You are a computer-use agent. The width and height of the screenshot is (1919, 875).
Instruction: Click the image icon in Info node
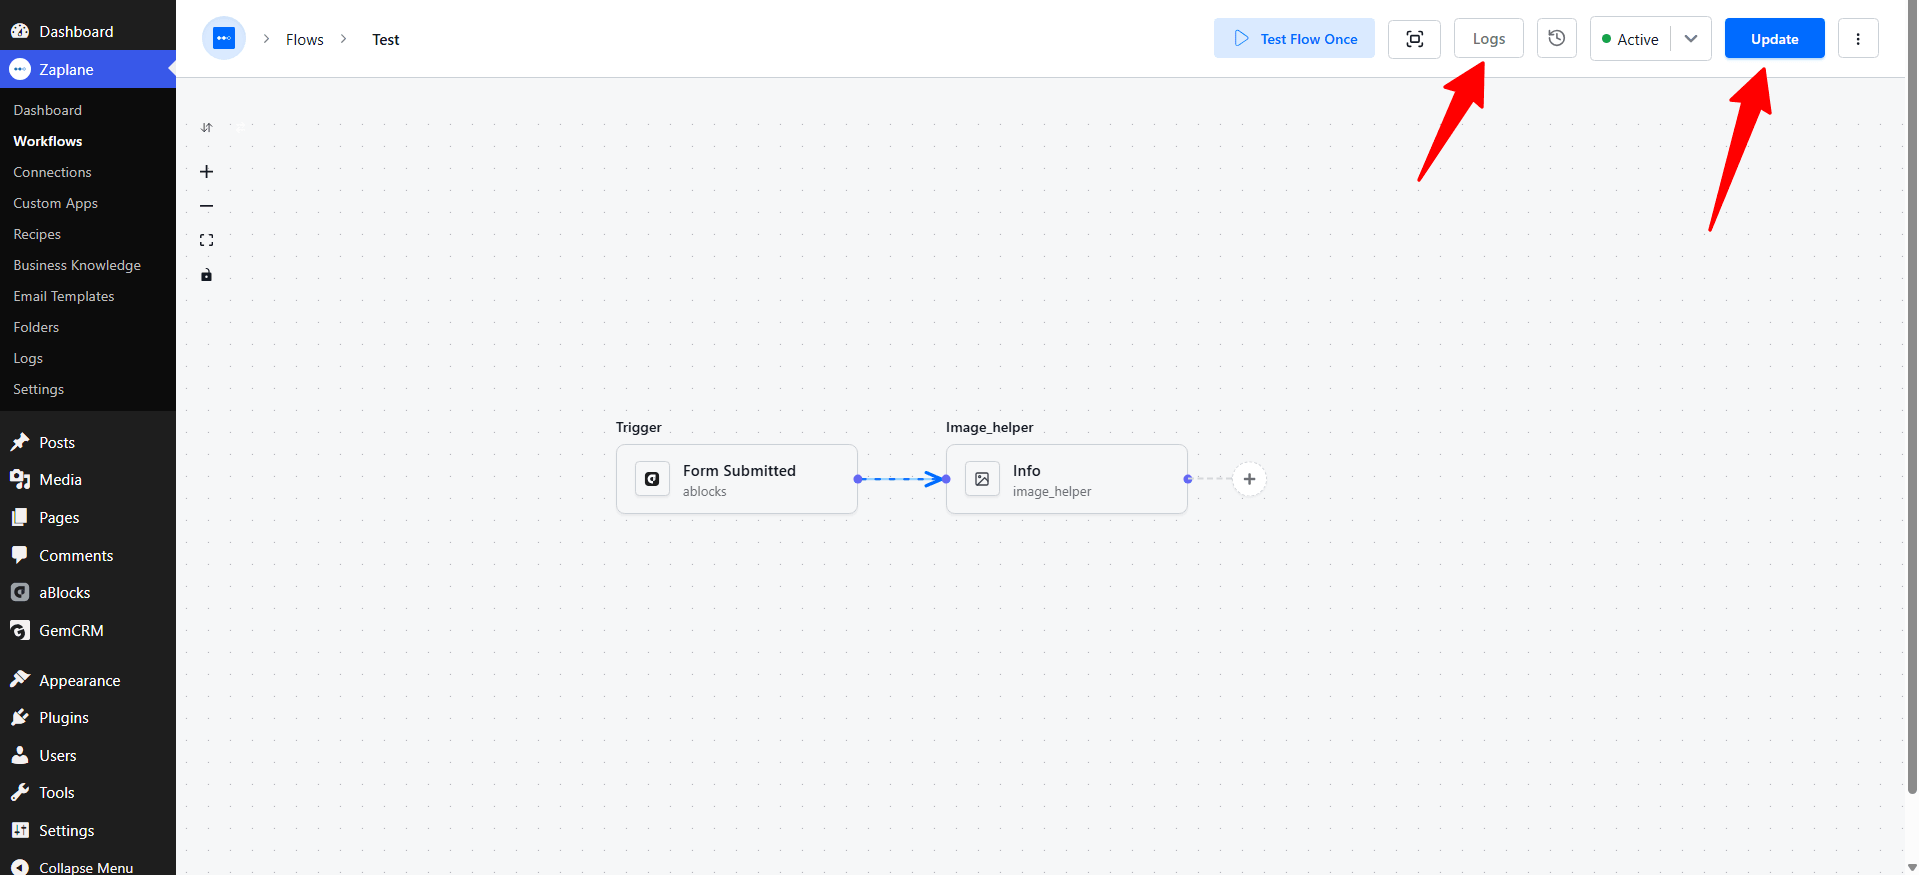[x=982, y=479]
